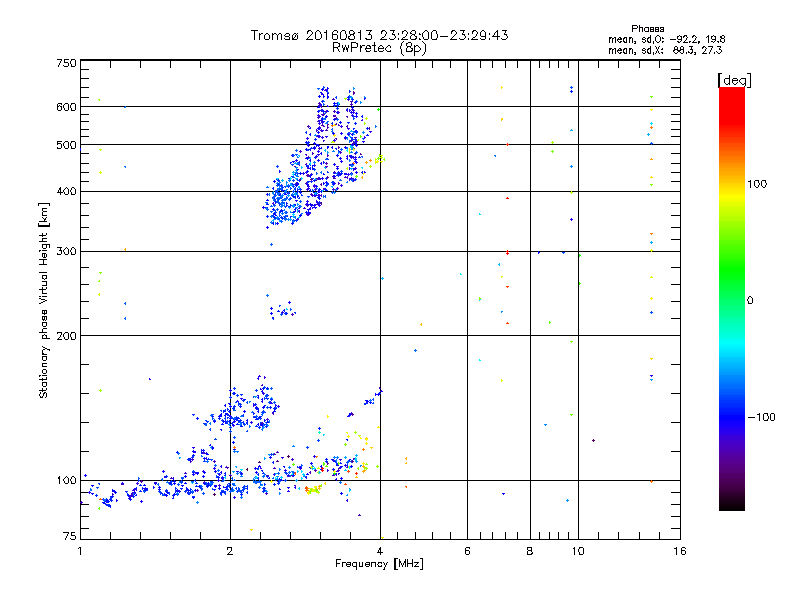Click the y-axis tick label '400'
Image resolution: width=800 pixels, height=600 pixels.
click(66, 192)
